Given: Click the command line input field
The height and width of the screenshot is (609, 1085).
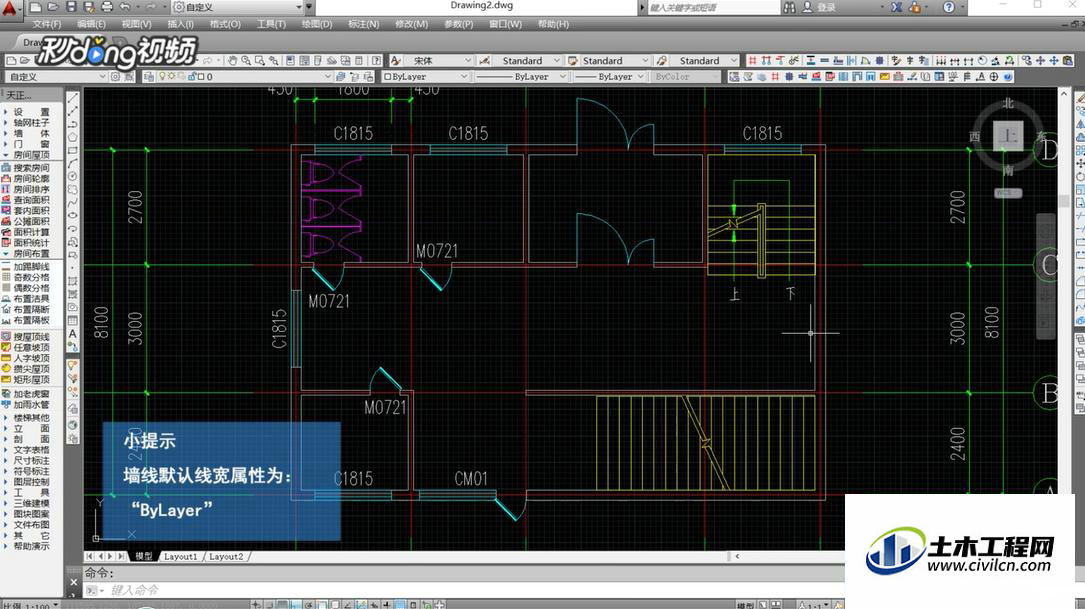Looking at the screenshot, I should tap(462, 590).
